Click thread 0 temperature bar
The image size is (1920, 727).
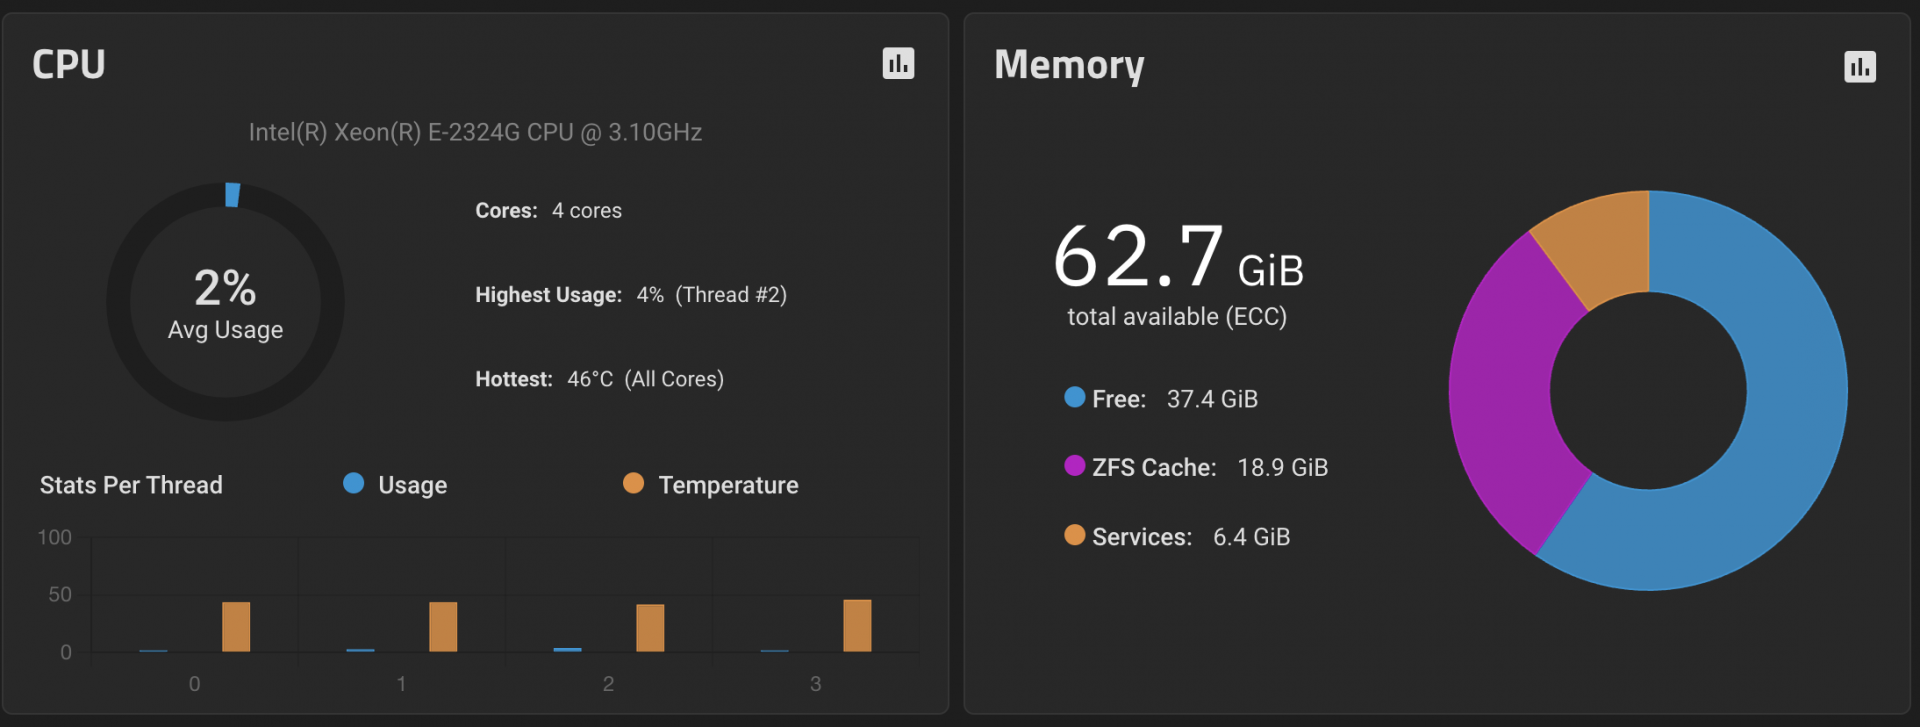click(236, 627)
